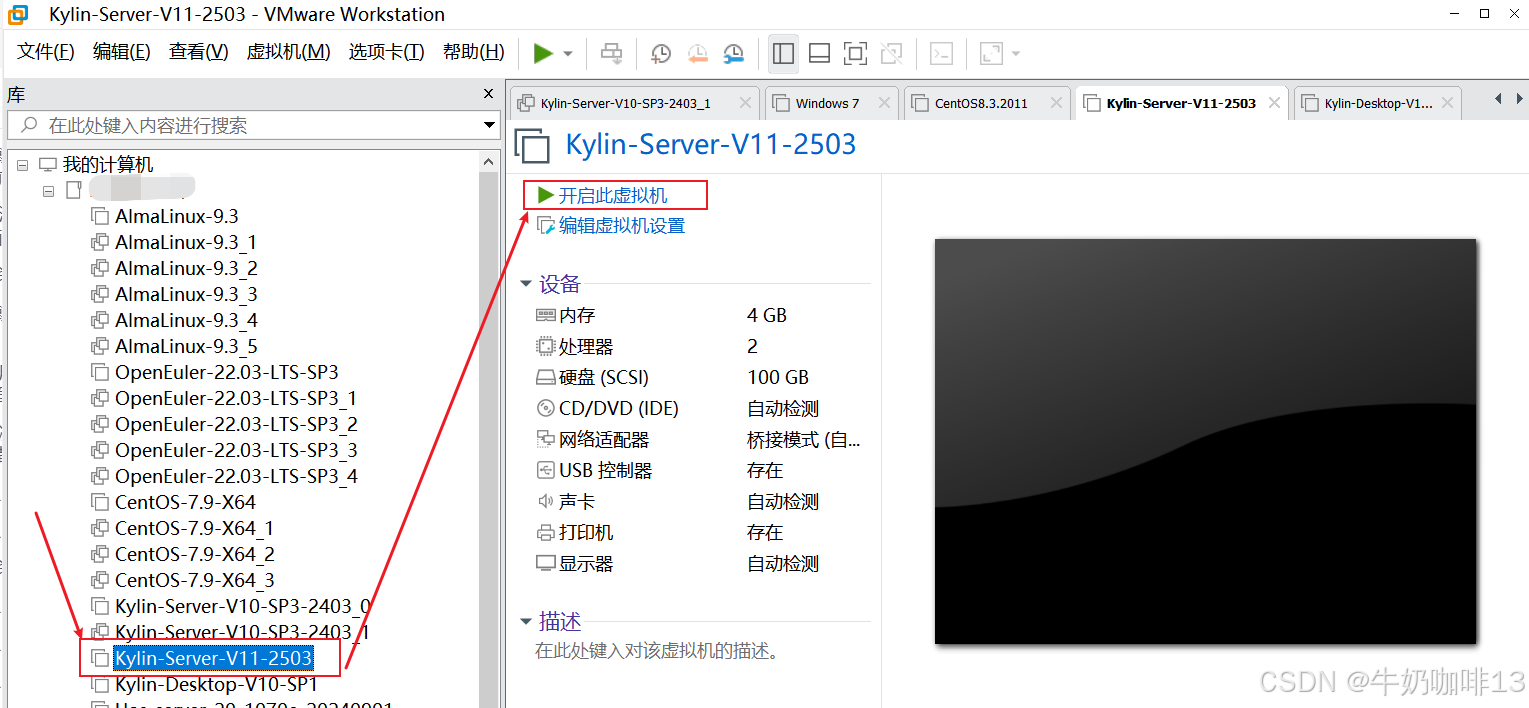This screenshot has width=1529, height=708.
Task: Close the library panel with X
Action: click(489, 94)
